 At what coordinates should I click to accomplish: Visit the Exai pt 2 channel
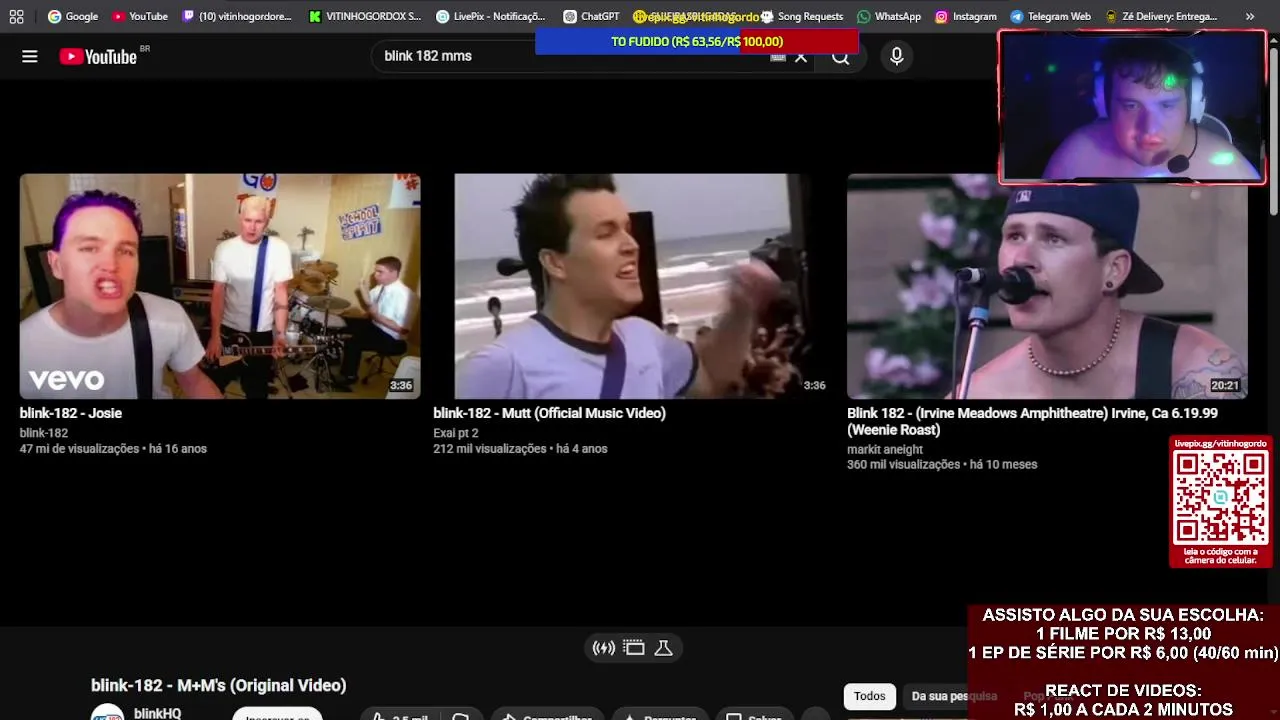coord(456,433)
